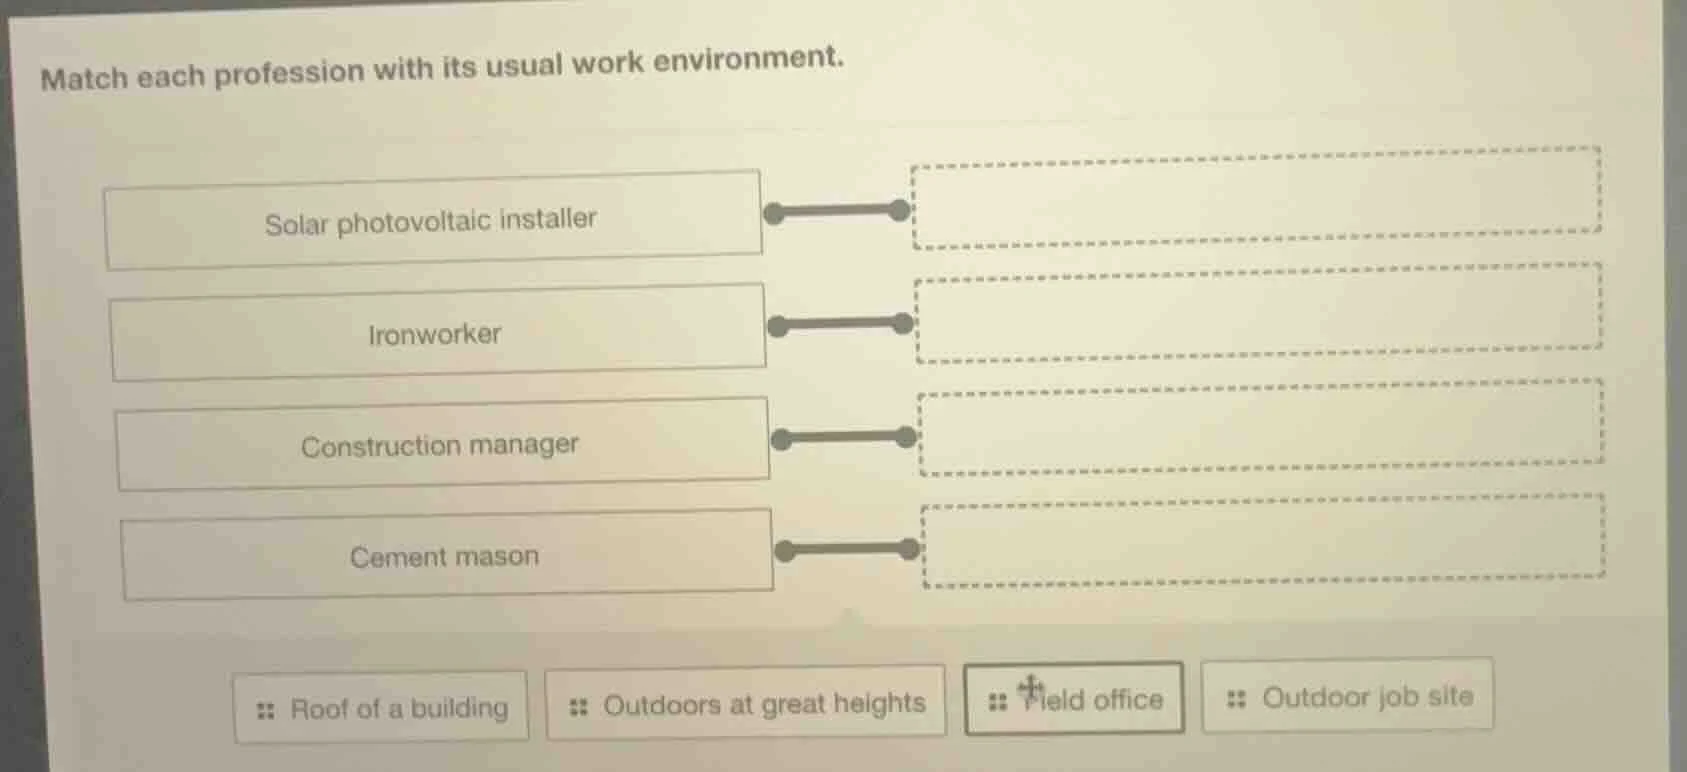Click empty drop zone for Construction manager
1687x772 pixels.
(1260, 425)
